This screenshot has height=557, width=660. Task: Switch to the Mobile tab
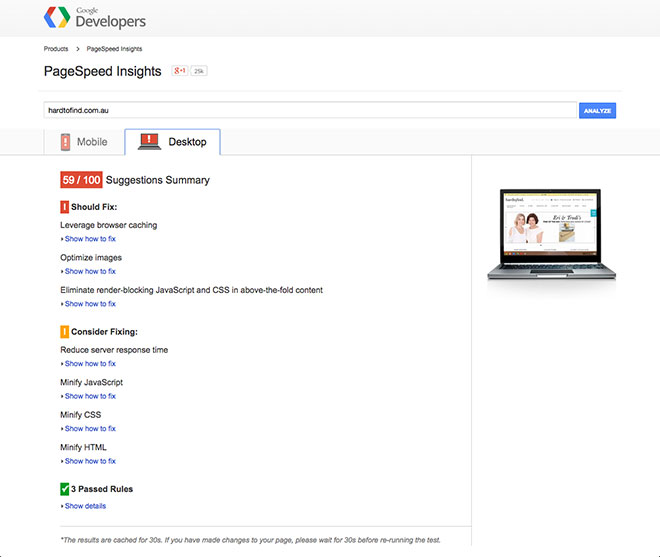[x=84, y=142]
